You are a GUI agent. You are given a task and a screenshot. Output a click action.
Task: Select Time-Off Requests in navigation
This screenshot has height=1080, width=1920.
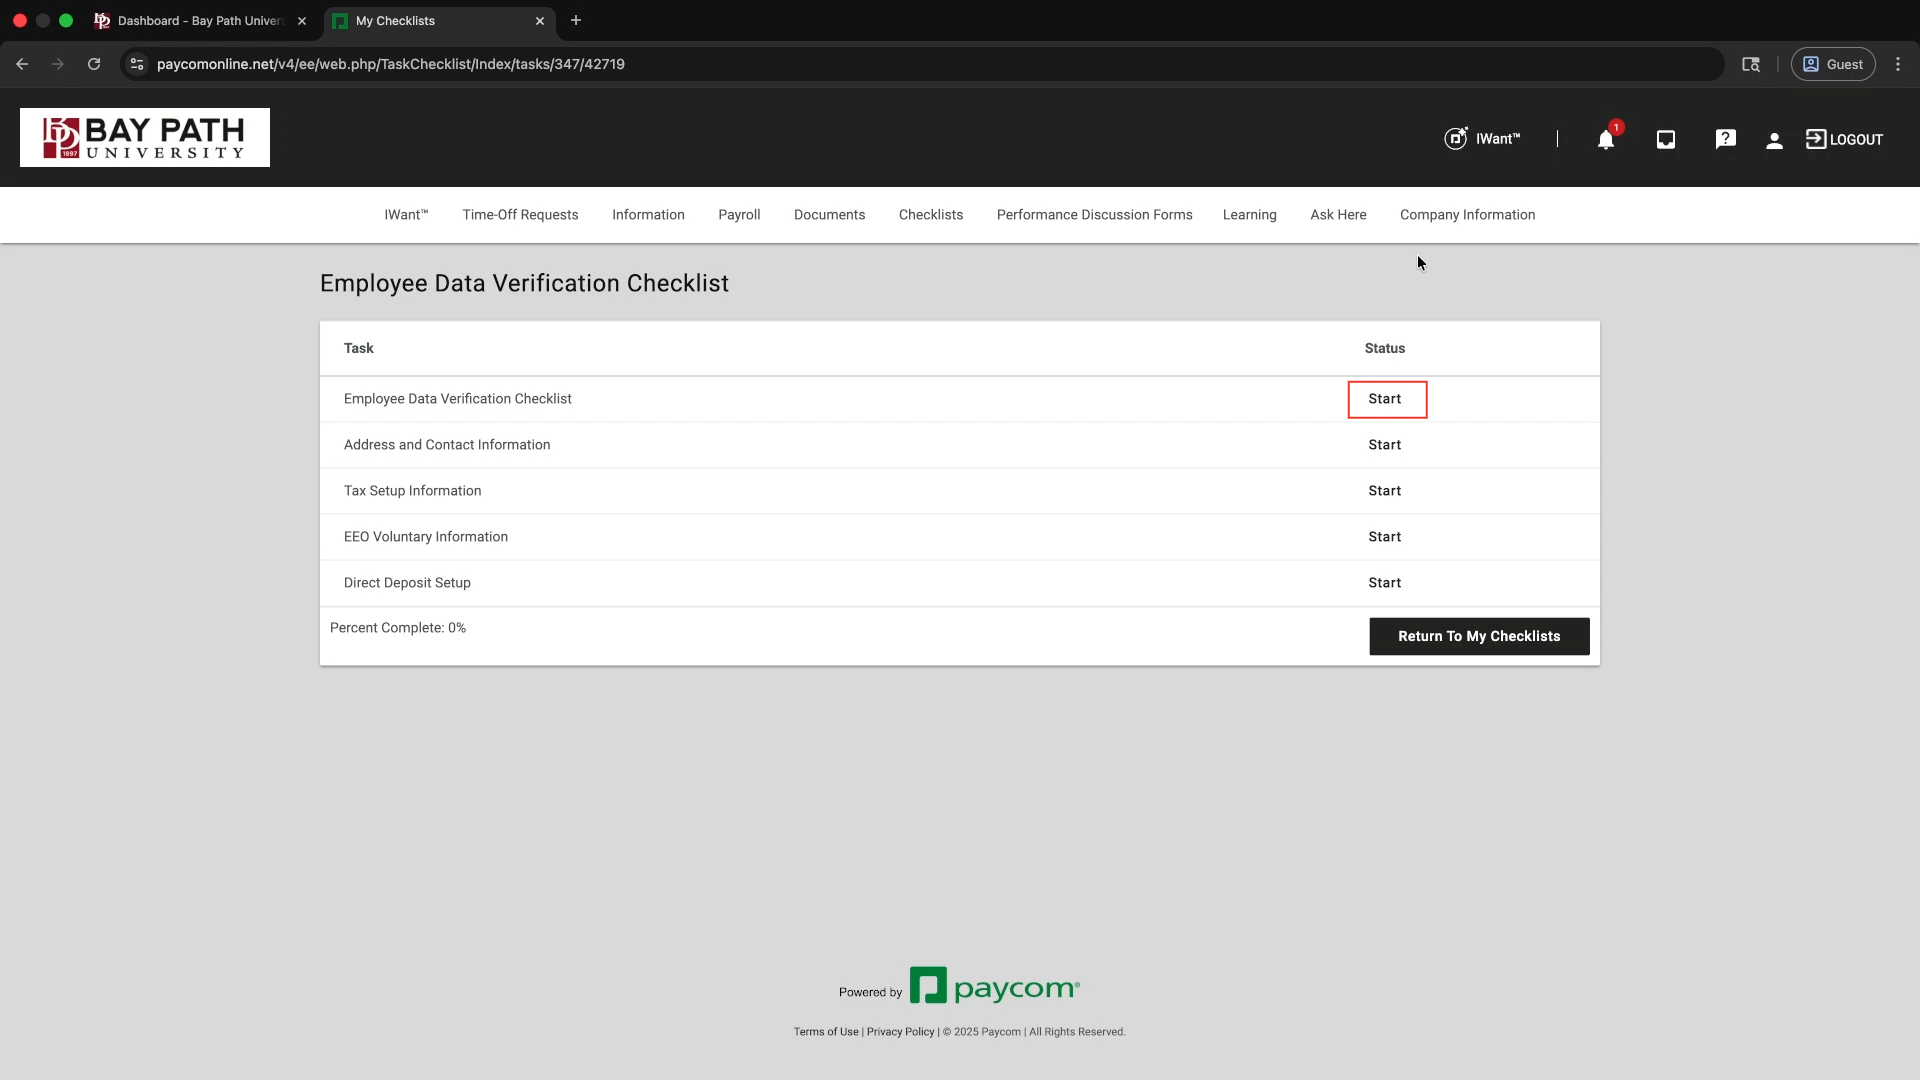click(520, 215)
